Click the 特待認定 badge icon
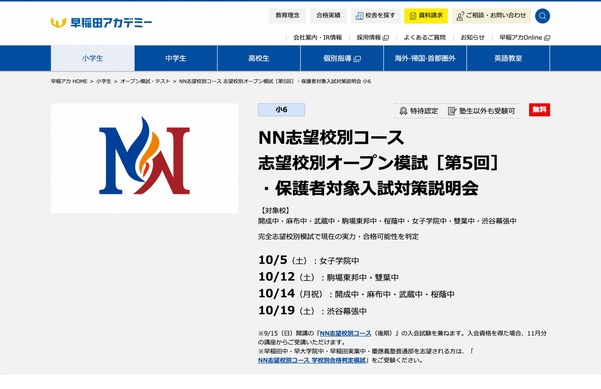 pyautogui.click(x=403, y=111)
